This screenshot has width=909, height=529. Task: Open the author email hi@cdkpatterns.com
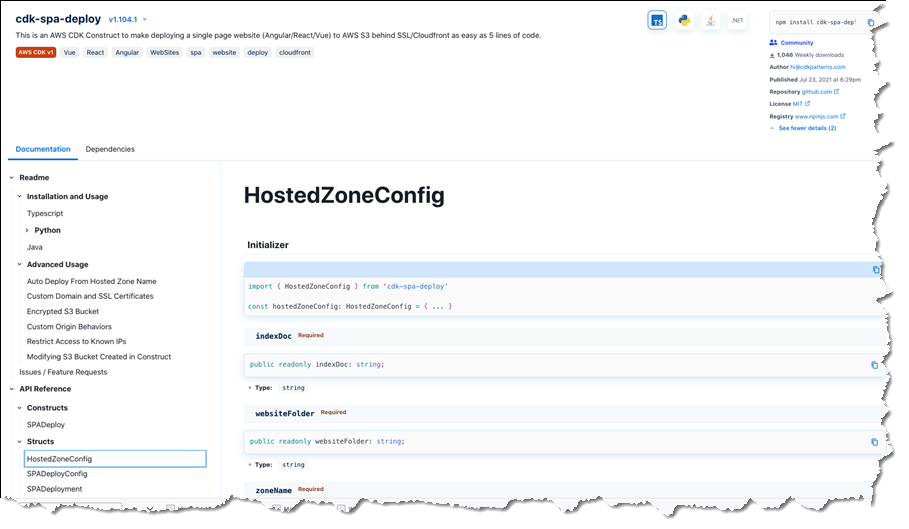[x=818, y=67]
